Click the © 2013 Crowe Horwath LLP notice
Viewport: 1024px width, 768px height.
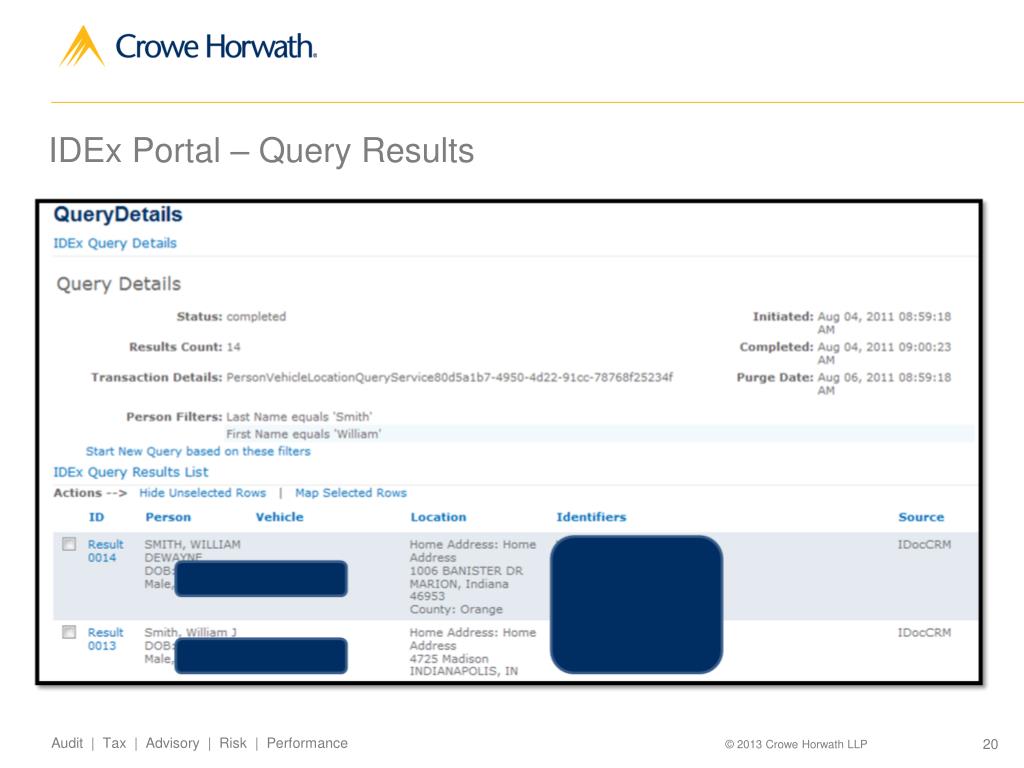coord(796,744)
